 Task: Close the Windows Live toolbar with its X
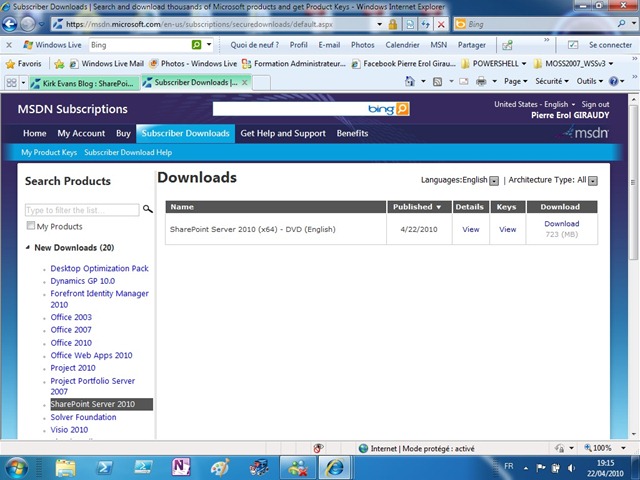coord(9,45)
